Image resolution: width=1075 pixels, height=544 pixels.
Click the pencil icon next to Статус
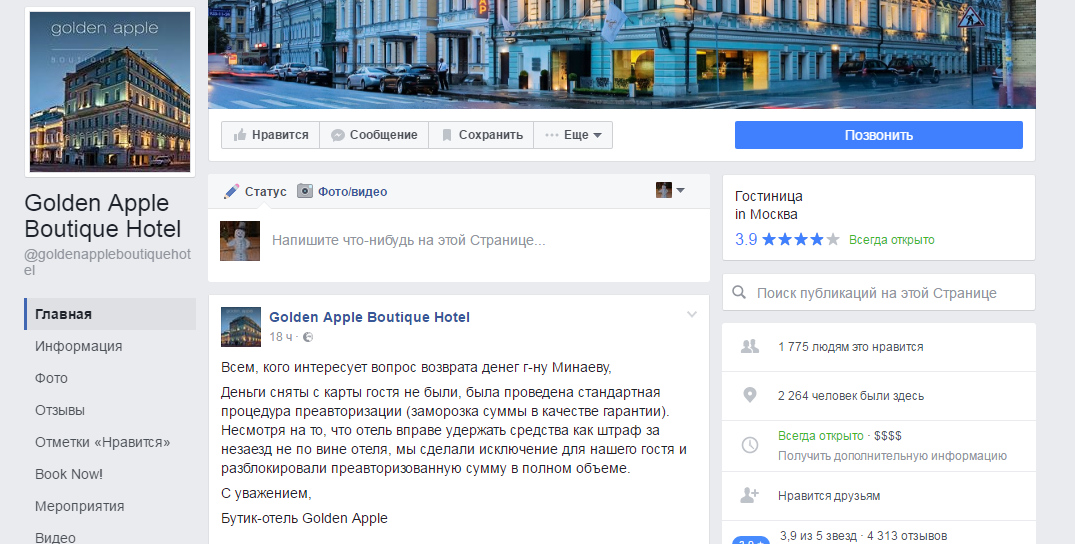231,191
